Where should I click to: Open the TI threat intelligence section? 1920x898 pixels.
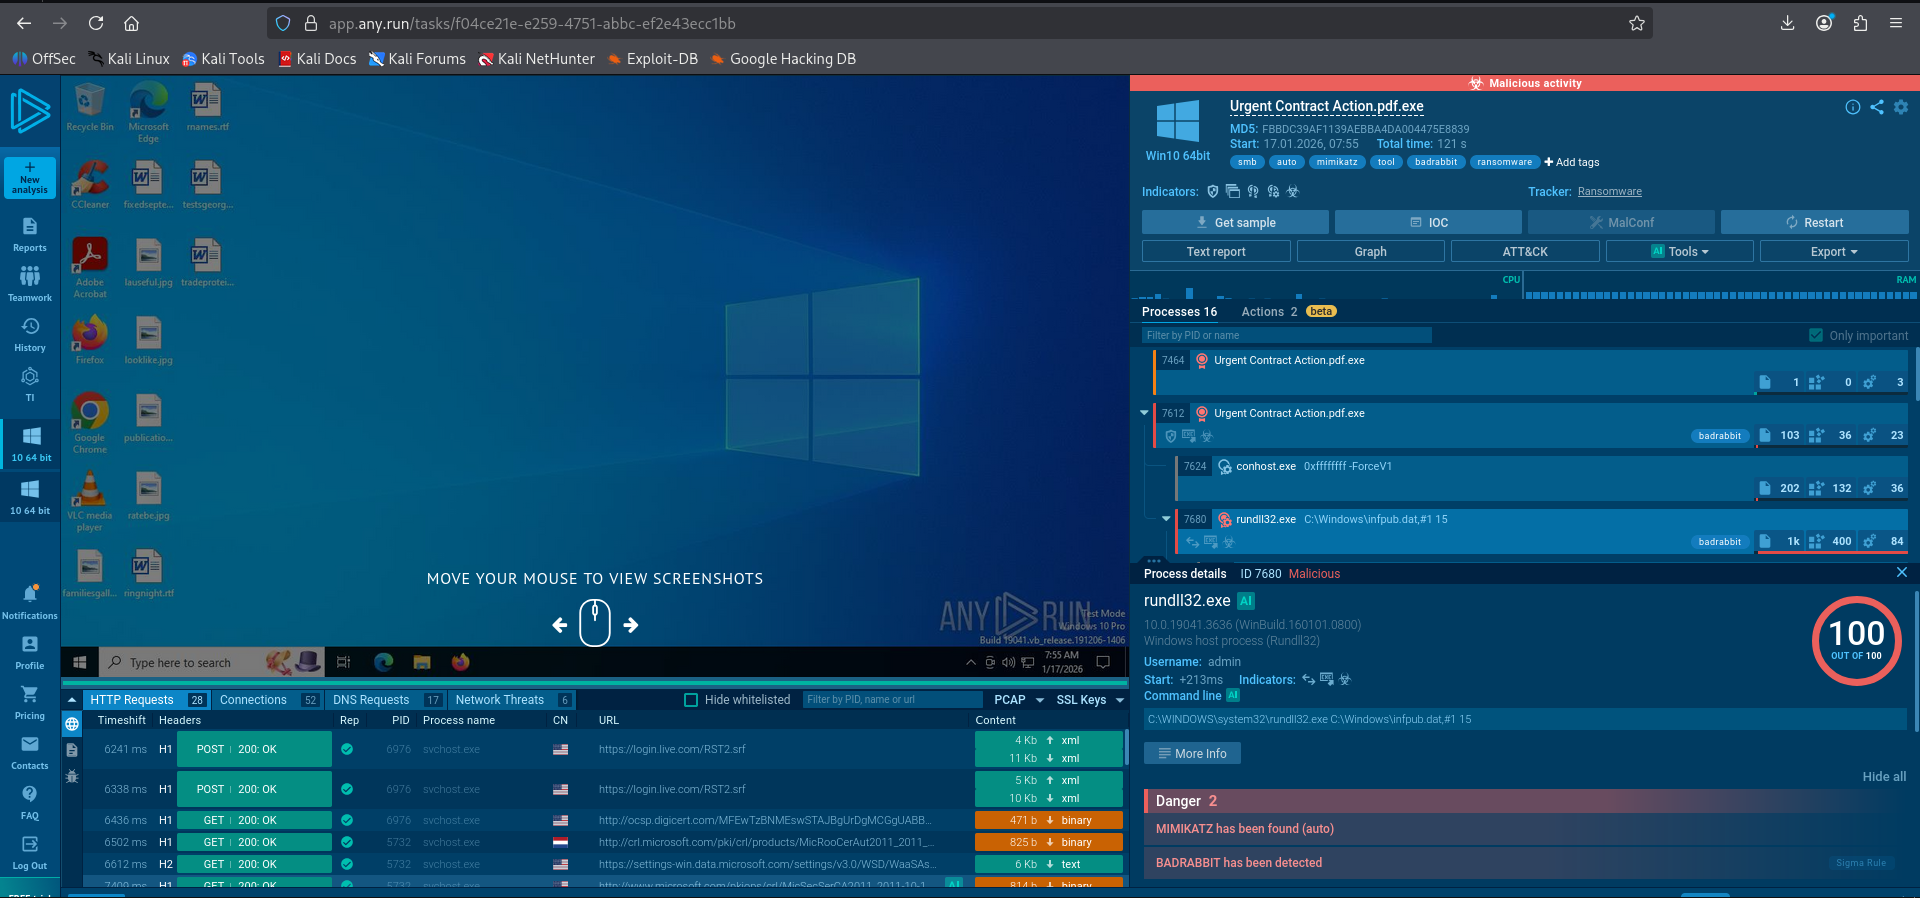click(x=30, y=385)
